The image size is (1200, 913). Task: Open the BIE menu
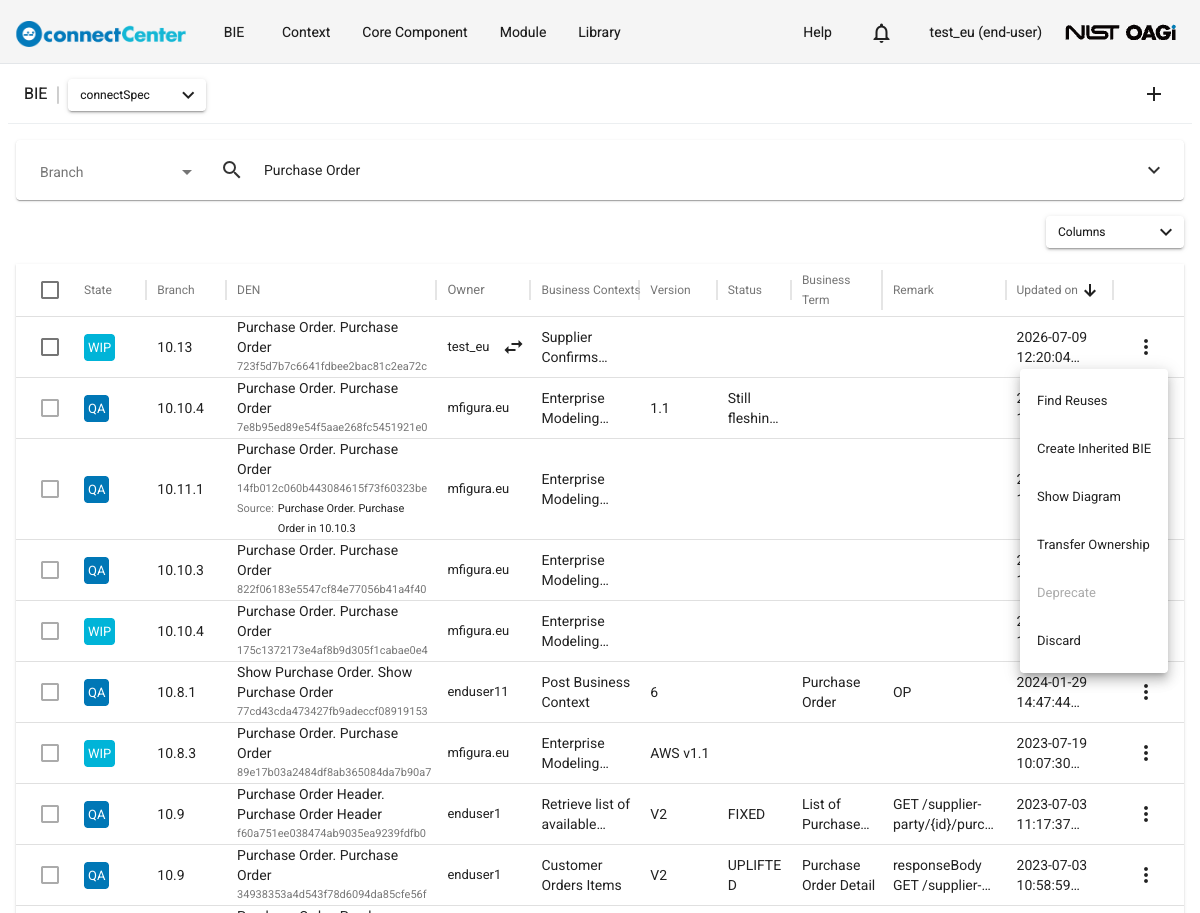[234, 32]
